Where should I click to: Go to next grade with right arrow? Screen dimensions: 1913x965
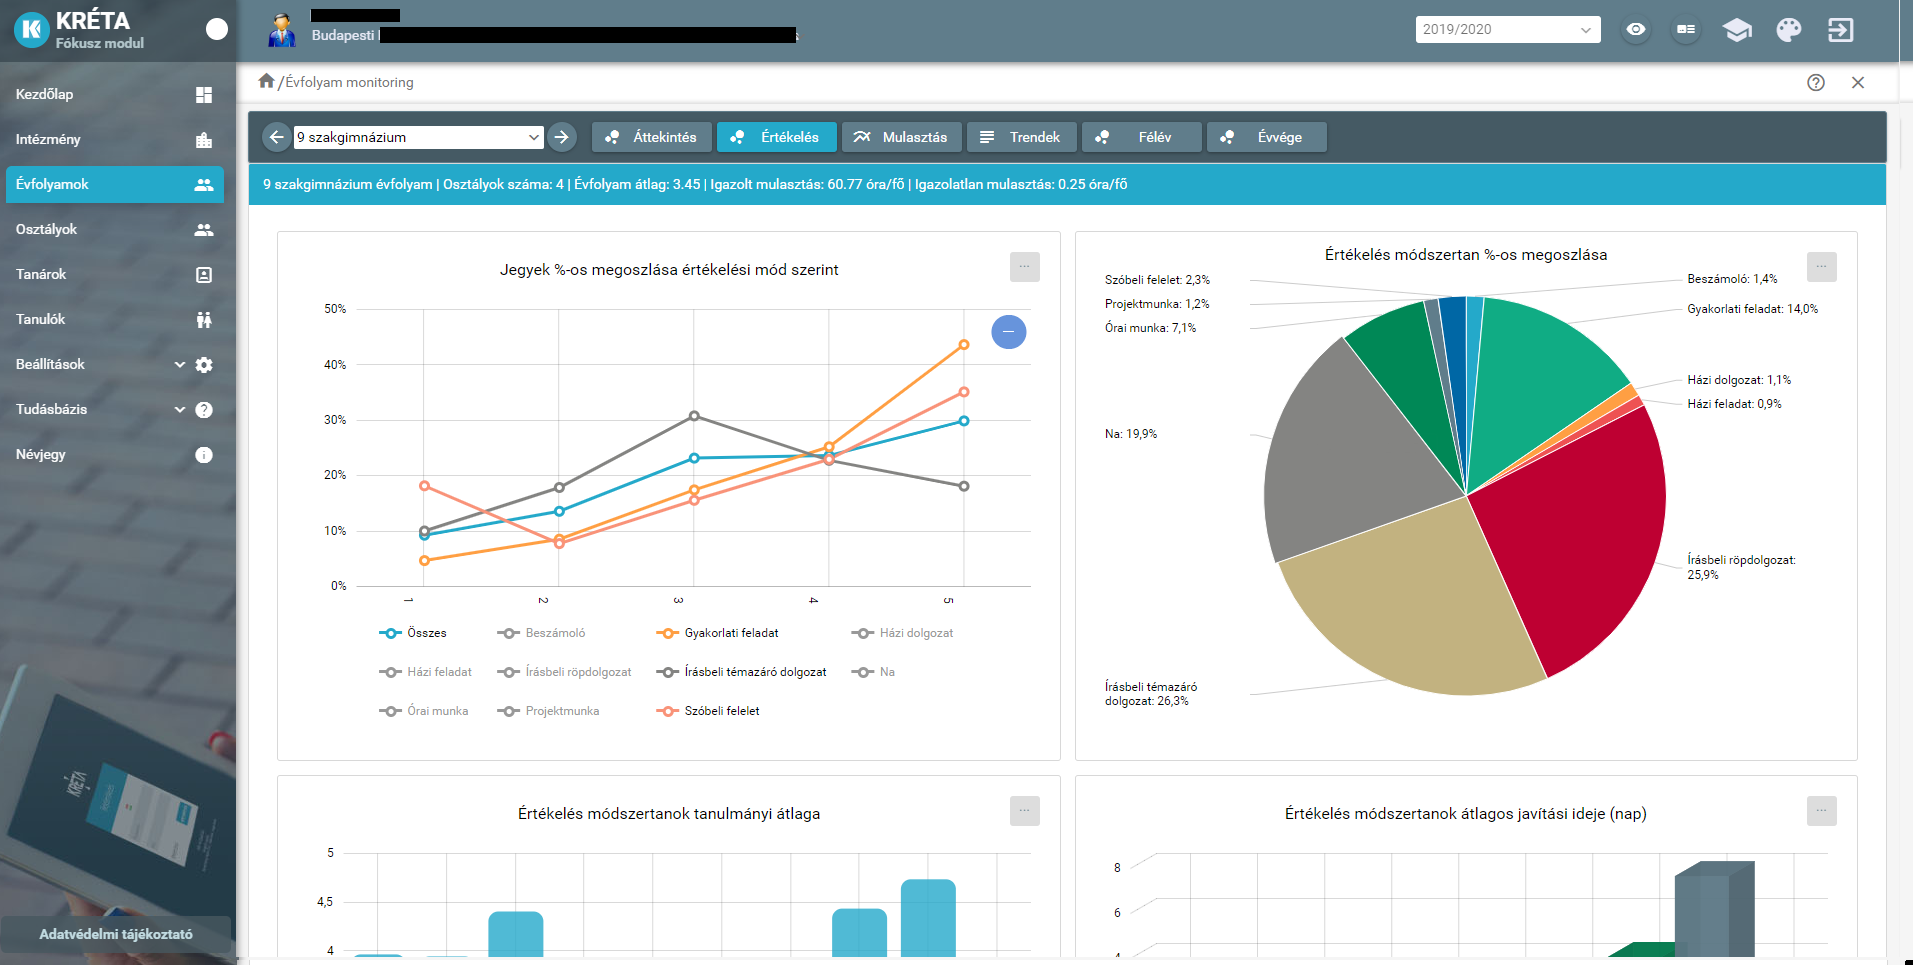point(562,137)
